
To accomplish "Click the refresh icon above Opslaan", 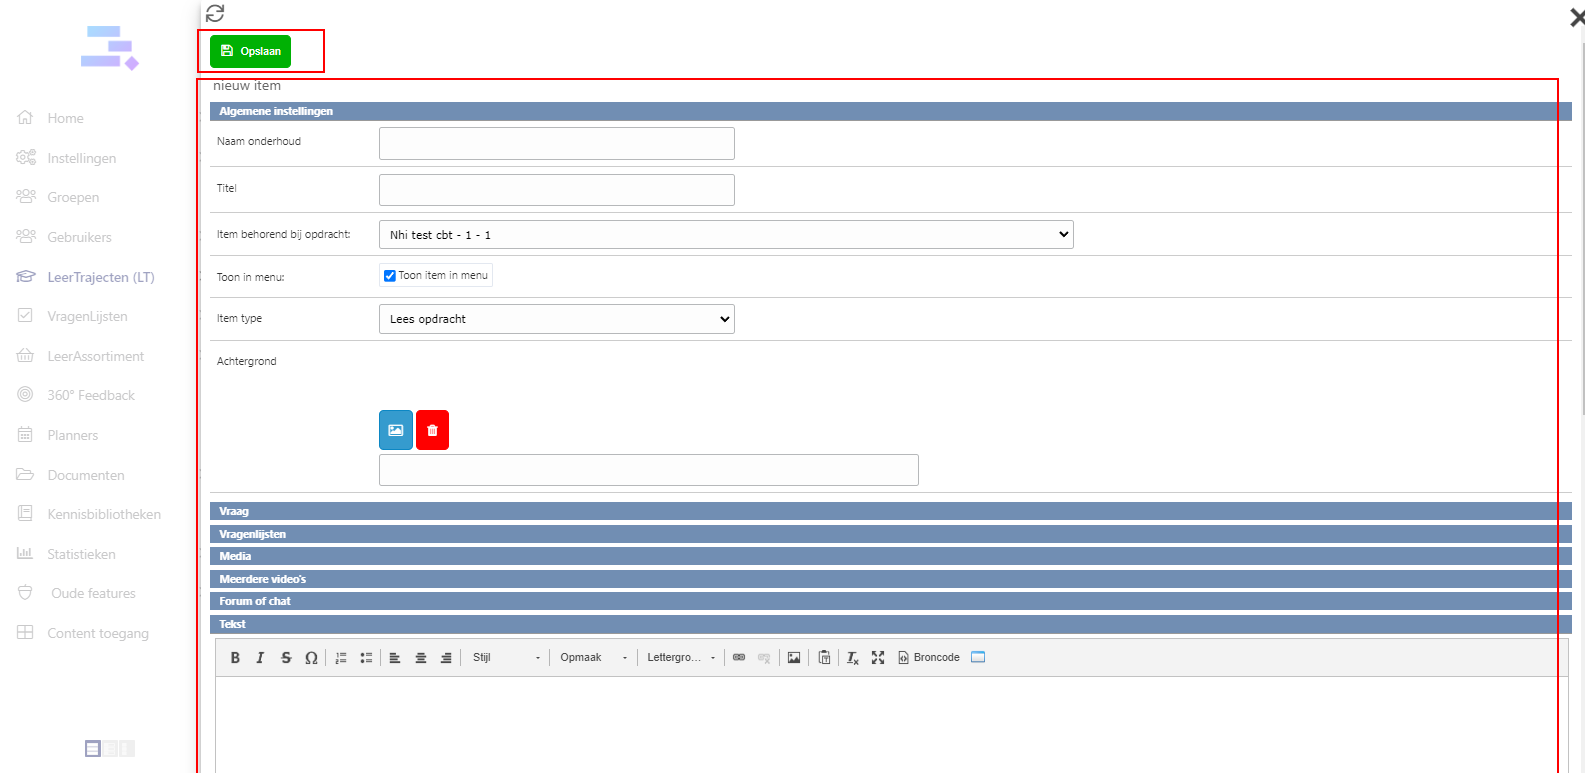I will click(x=215, y=13).
